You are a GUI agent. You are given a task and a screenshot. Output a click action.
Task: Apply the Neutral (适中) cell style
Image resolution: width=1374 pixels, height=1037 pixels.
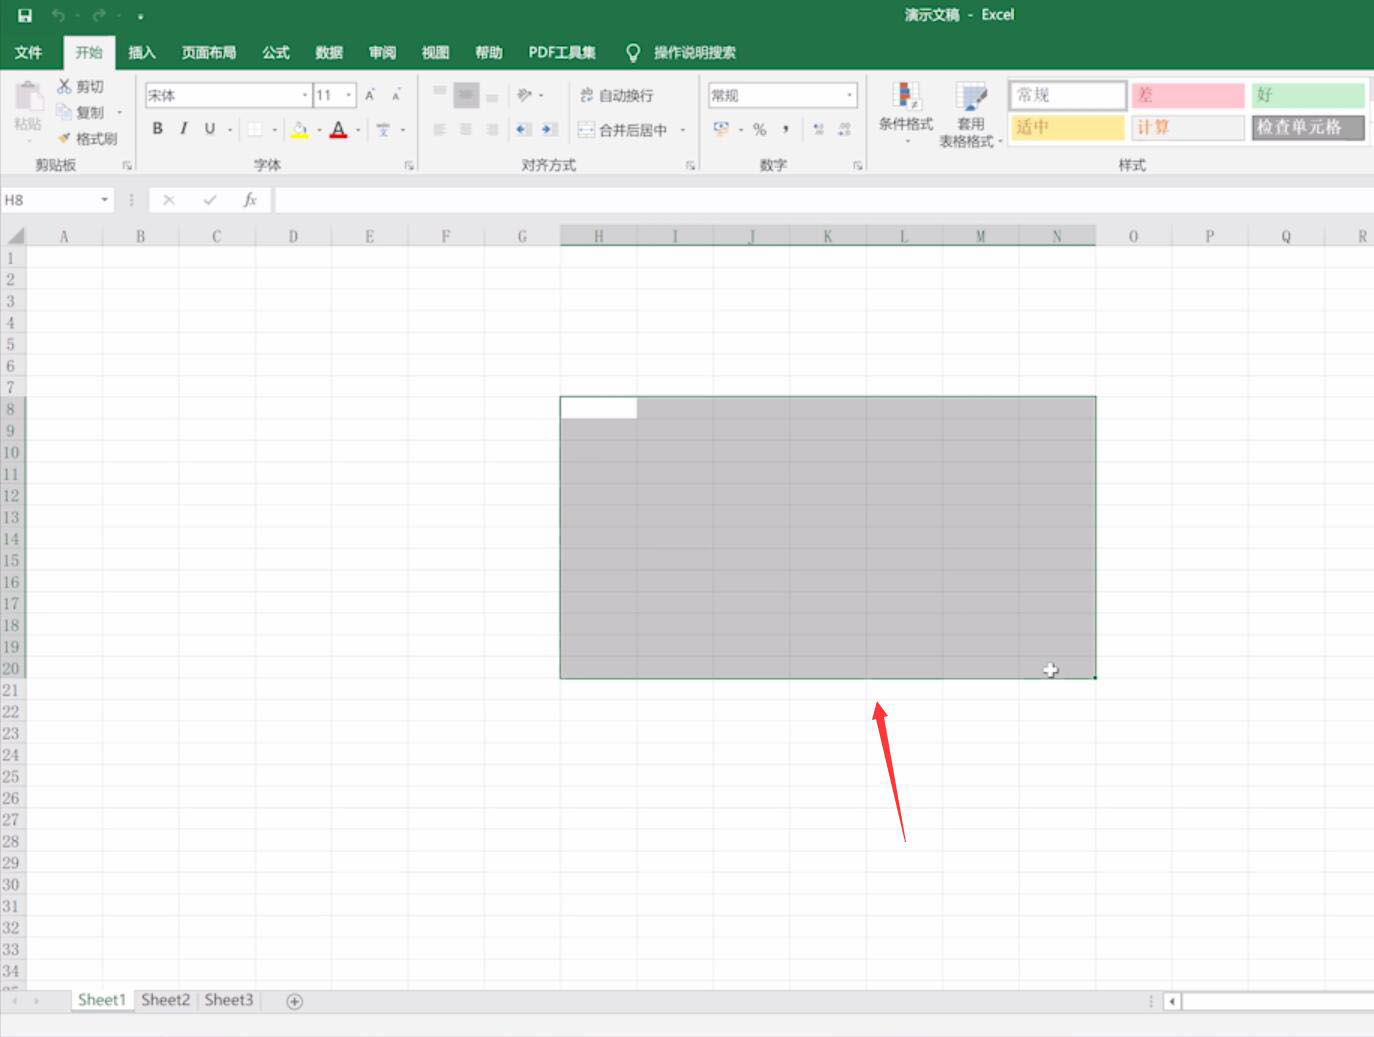[1067, 127]
